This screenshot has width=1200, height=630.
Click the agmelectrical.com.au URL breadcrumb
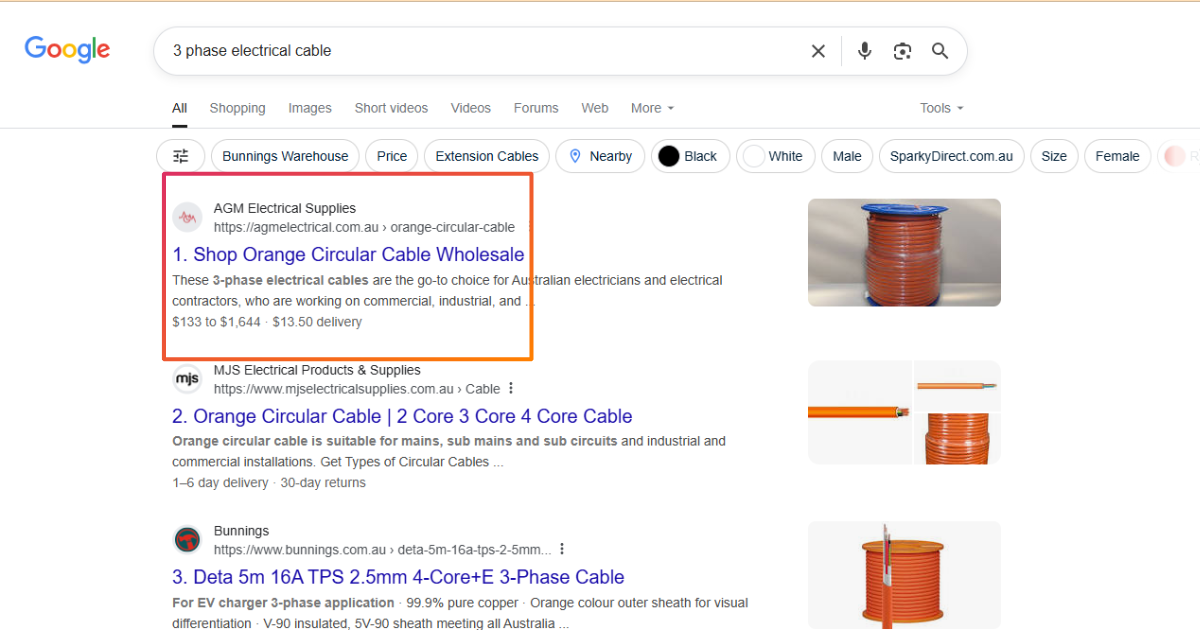[x=364, y=227]
